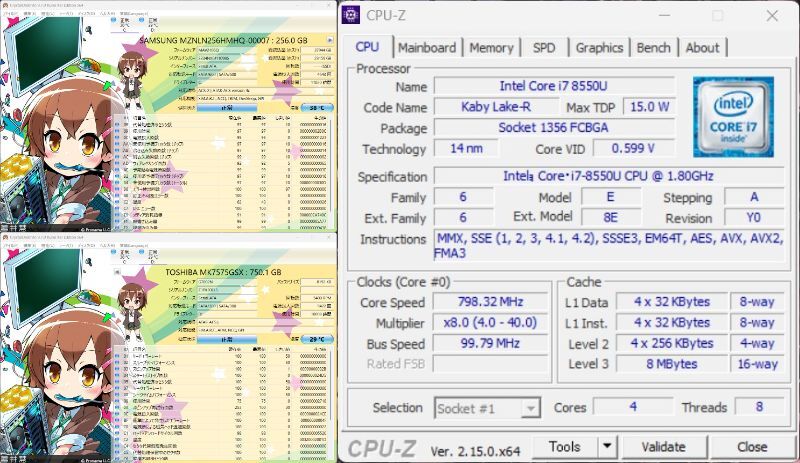Click the Intel Core i7 inside logo

pyautogui.click(x=733, y=117)
